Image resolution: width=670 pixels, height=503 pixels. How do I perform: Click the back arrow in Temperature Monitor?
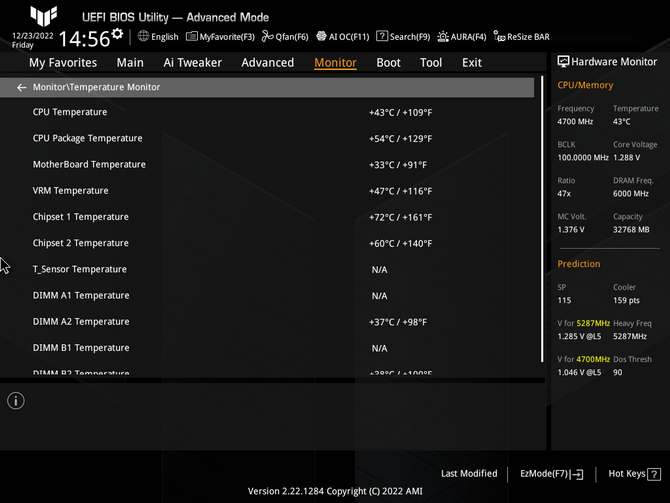(21, 87)
